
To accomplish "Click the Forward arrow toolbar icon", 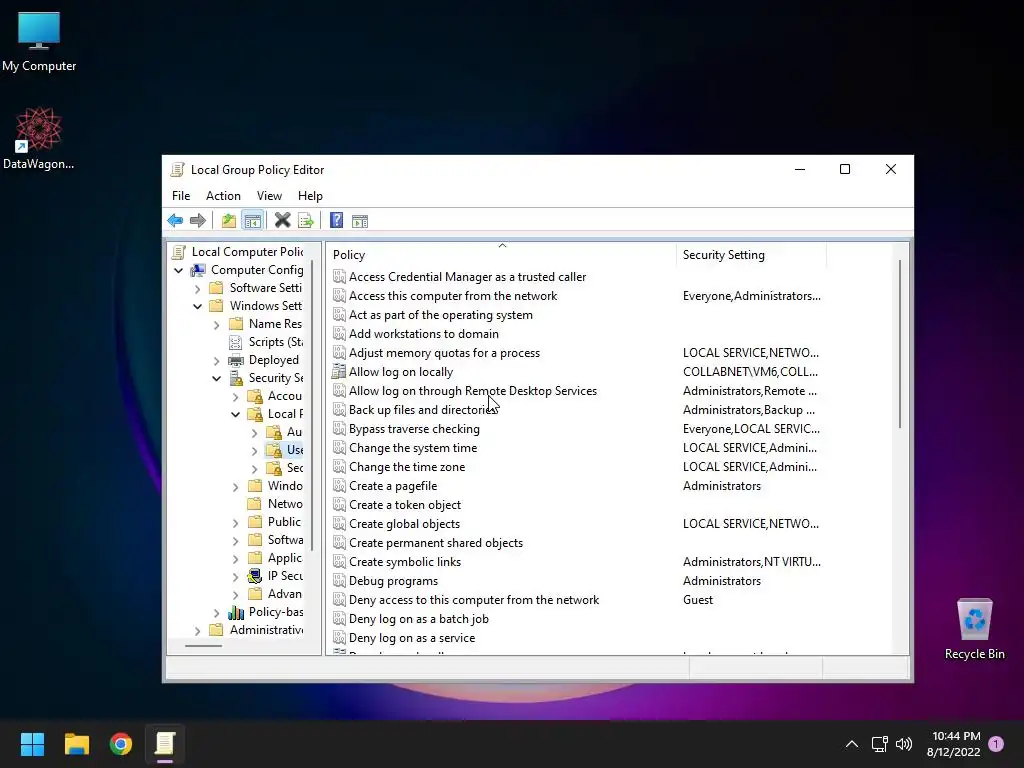I will pyautogui.click(x=198, y=221).
